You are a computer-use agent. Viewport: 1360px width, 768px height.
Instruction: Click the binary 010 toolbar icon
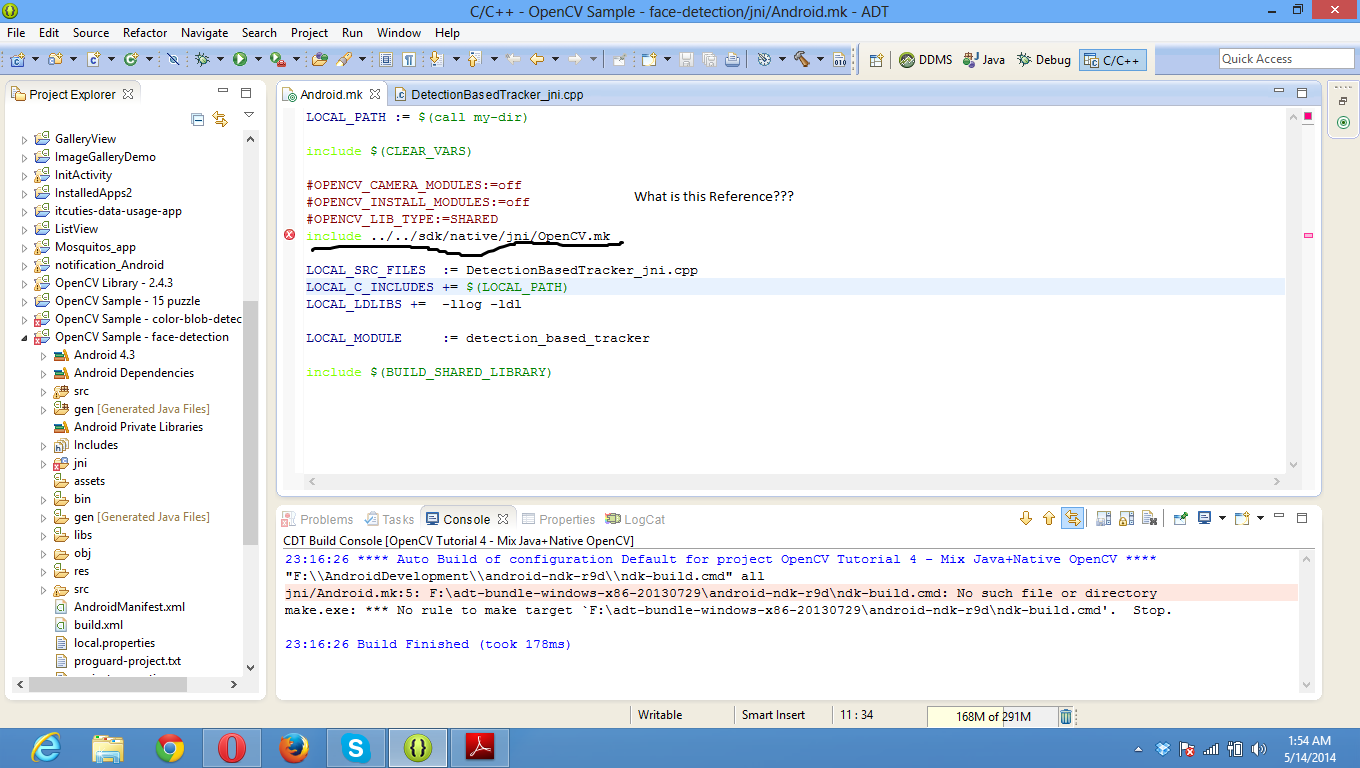click(x=839, y=59)
